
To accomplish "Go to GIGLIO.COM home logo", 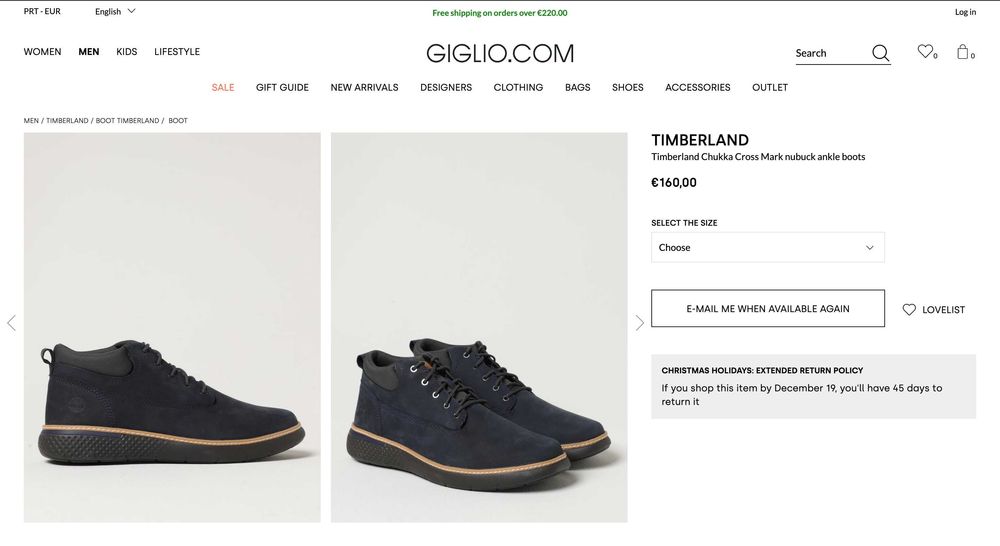I will click(500, 53).
